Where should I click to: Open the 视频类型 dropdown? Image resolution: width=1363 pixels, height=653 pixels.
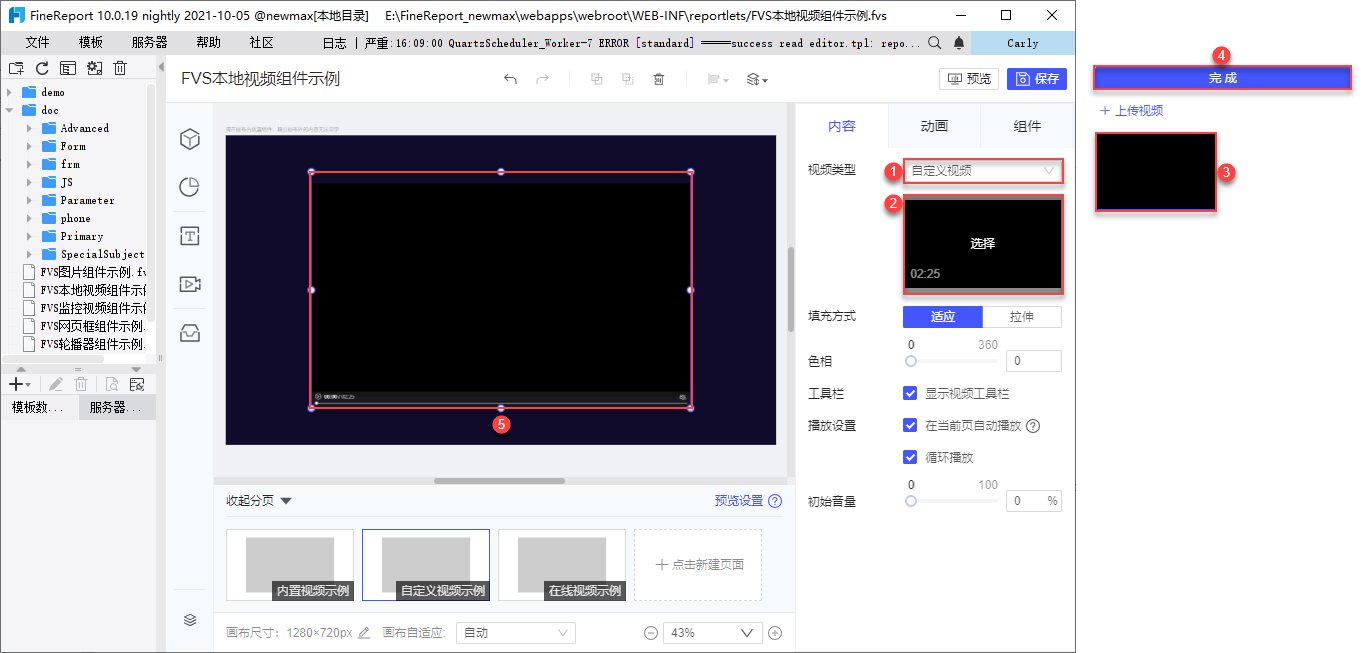982,171
